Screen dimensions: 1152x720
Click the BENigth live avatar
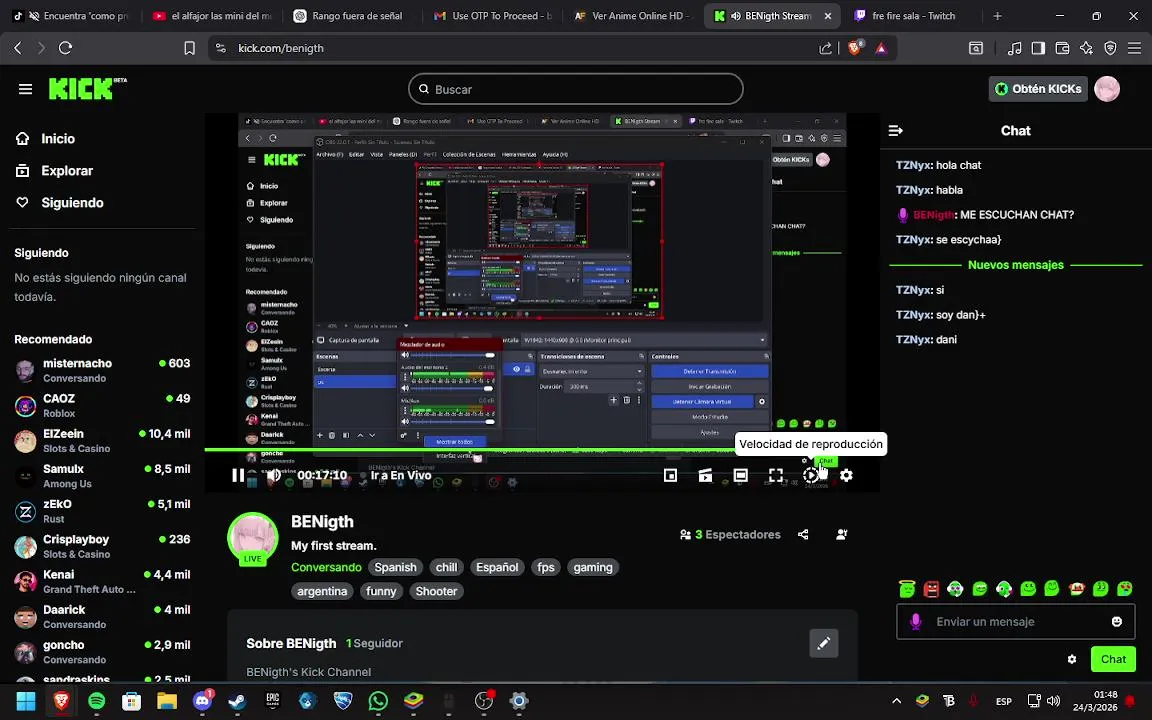(253, 539)
